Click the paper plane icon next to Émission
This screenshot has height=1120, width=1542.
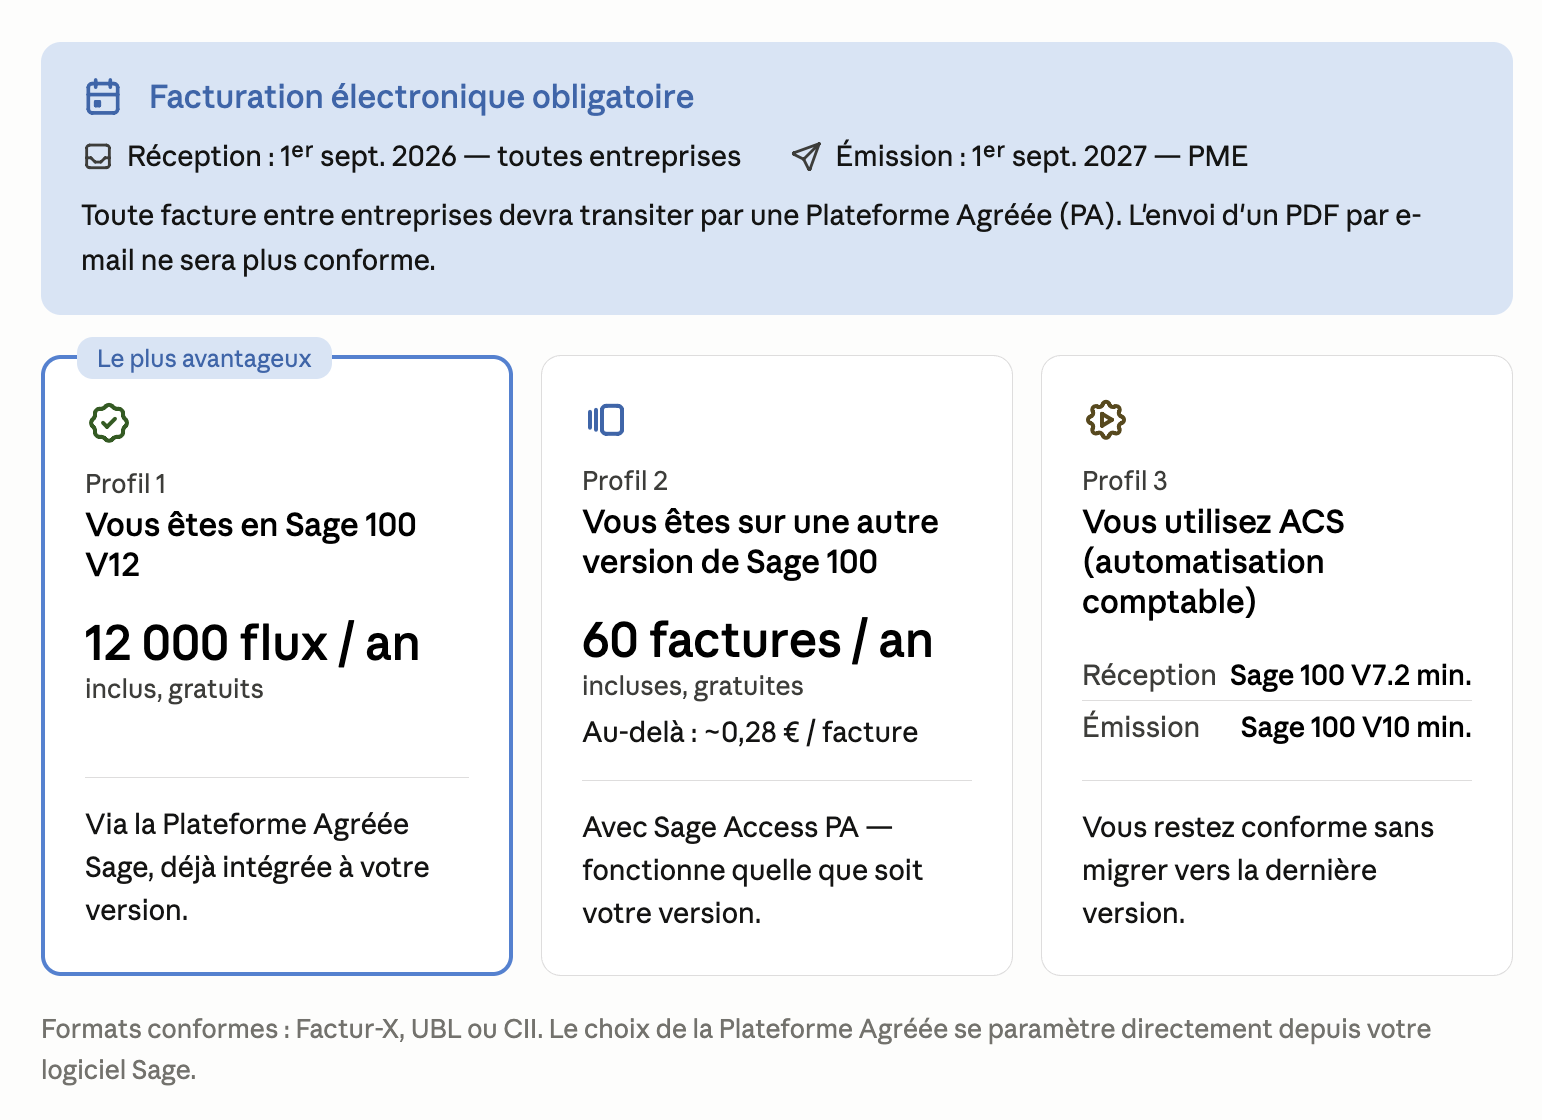(x=806, y=156)
